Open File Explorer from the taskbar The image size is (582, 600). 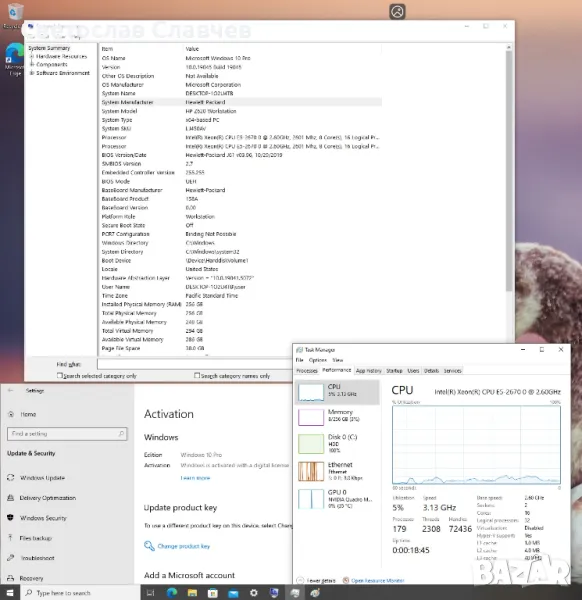192,593
